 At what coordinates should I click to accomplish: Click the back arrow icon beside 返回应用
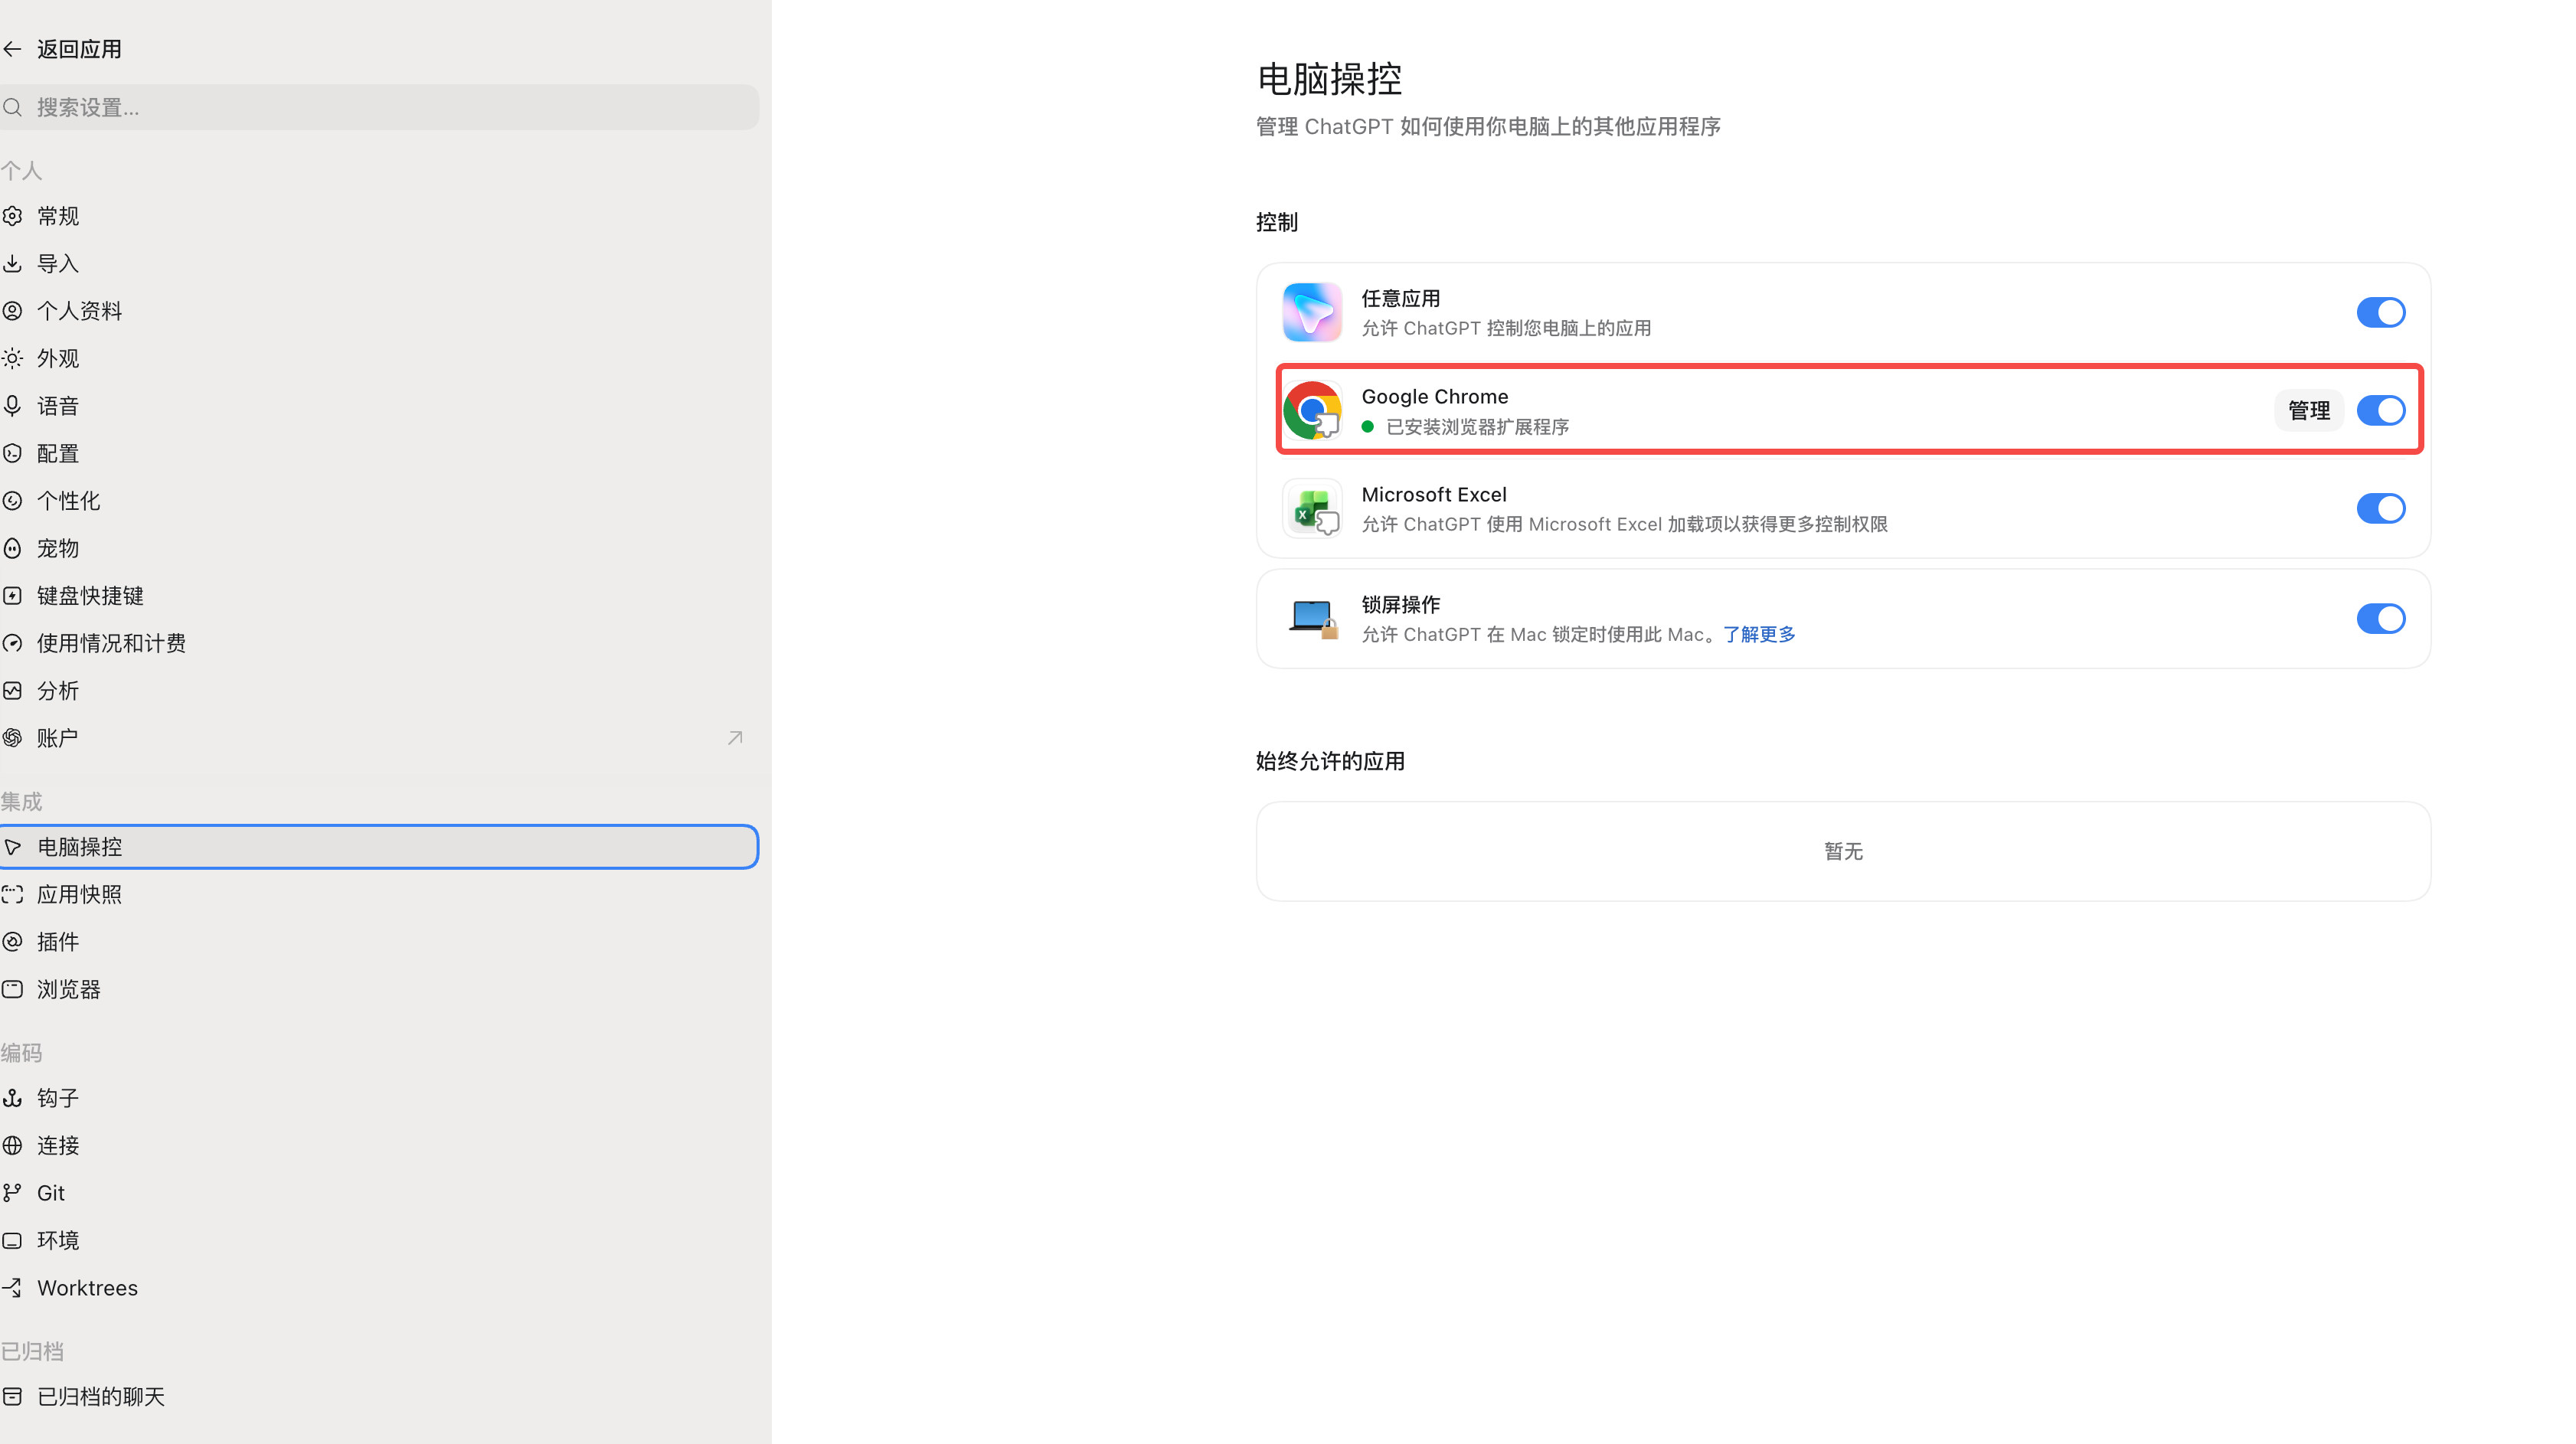[x=12, y=48]
